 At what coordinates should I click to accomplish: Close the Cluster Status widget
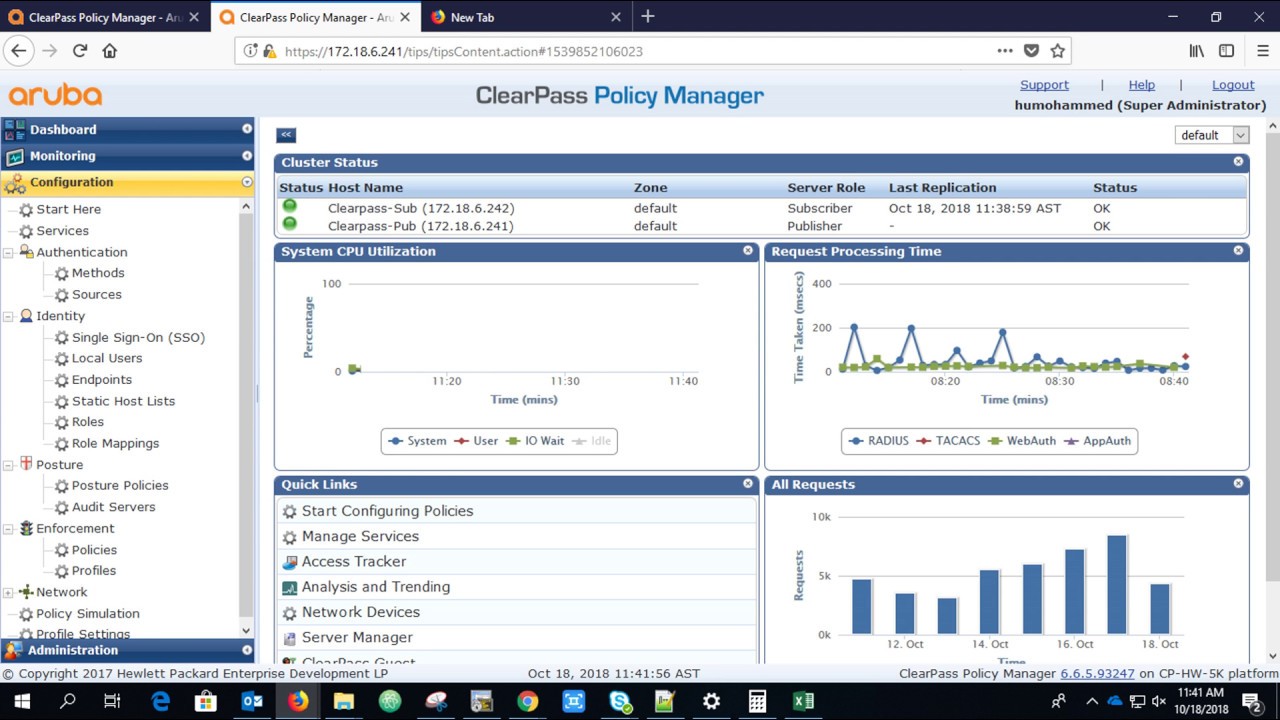[x=1238, y=161]
